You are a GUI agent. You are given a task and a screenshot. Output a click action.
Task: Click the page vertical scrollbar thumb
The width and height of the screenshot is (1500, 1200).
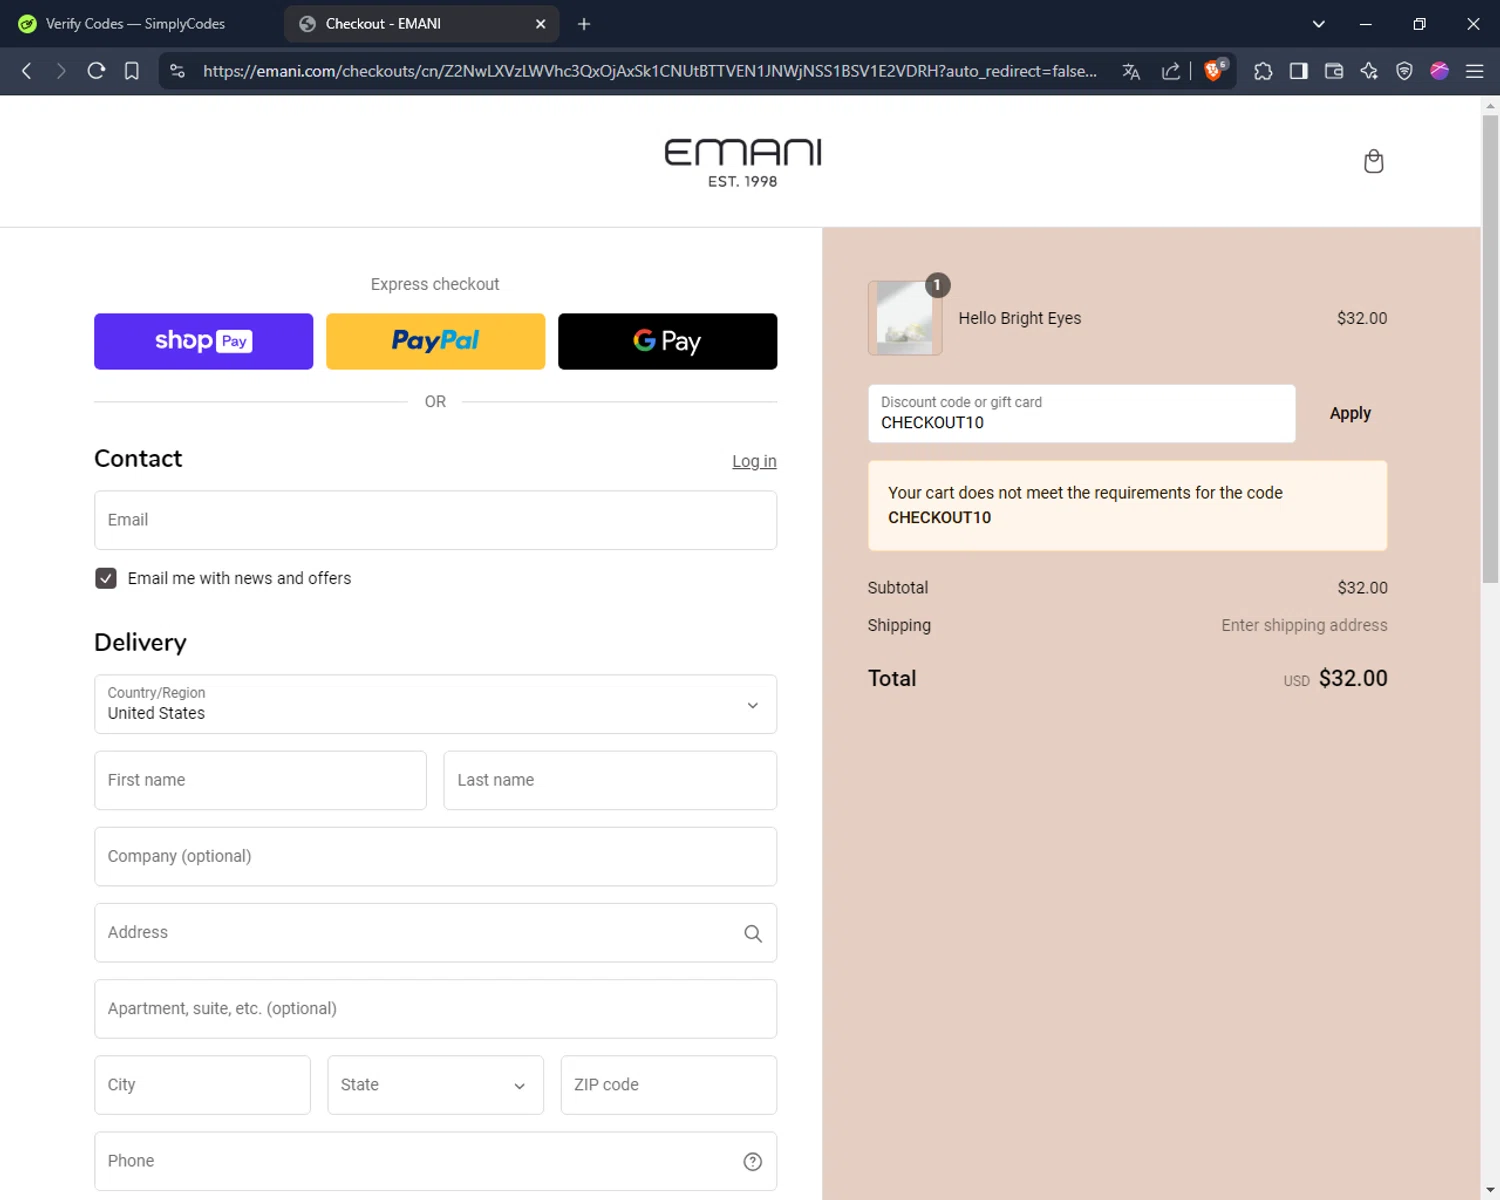[x=1490, y=348]
